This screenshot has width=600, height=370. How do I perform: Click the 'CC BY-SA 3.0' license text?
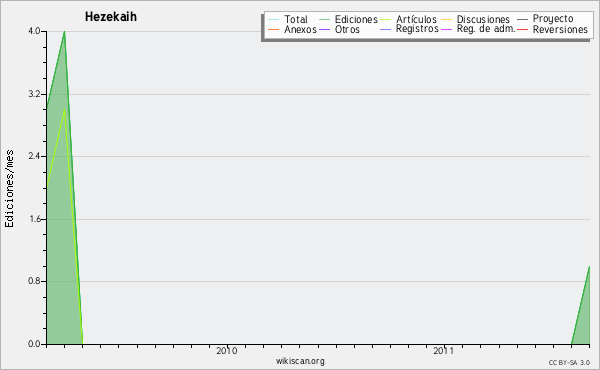click(x=569, y=363)
